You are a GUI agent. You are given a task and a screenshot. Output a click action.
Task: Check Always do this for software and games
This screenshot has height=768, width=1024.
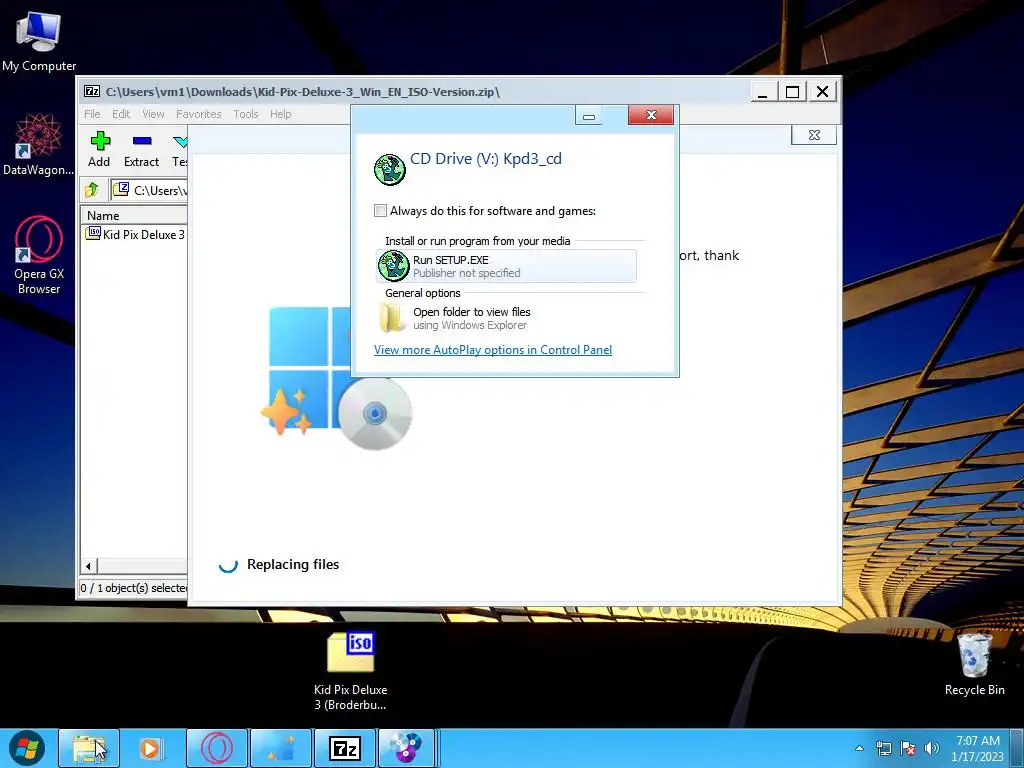(380, 210)
